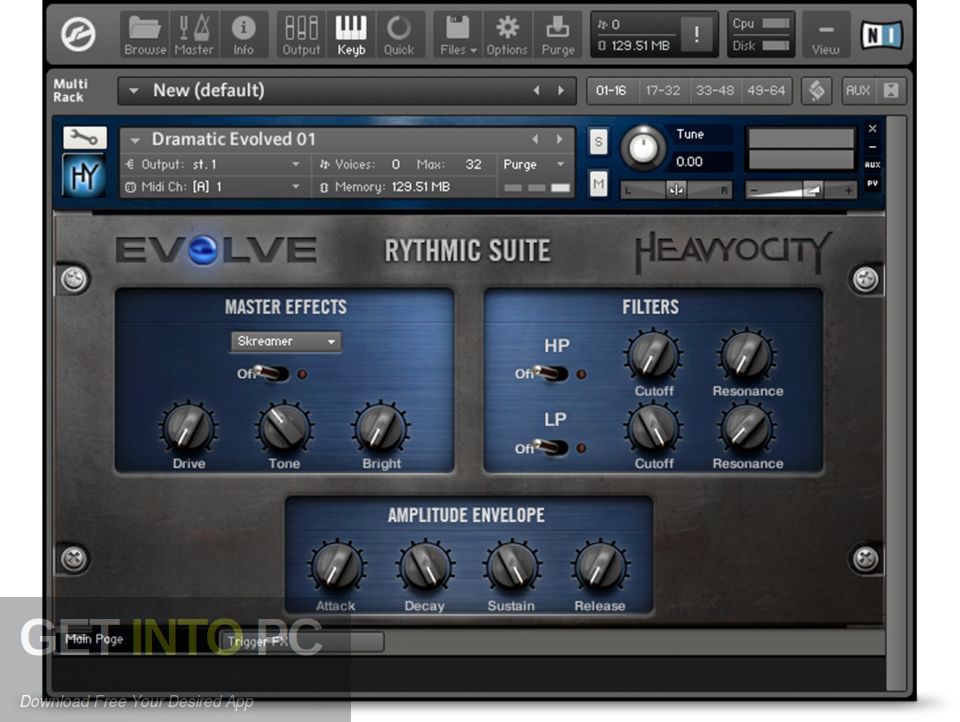Screen dimensions: 960x722
Task: Open the Files menu
Action: point(458,35)
